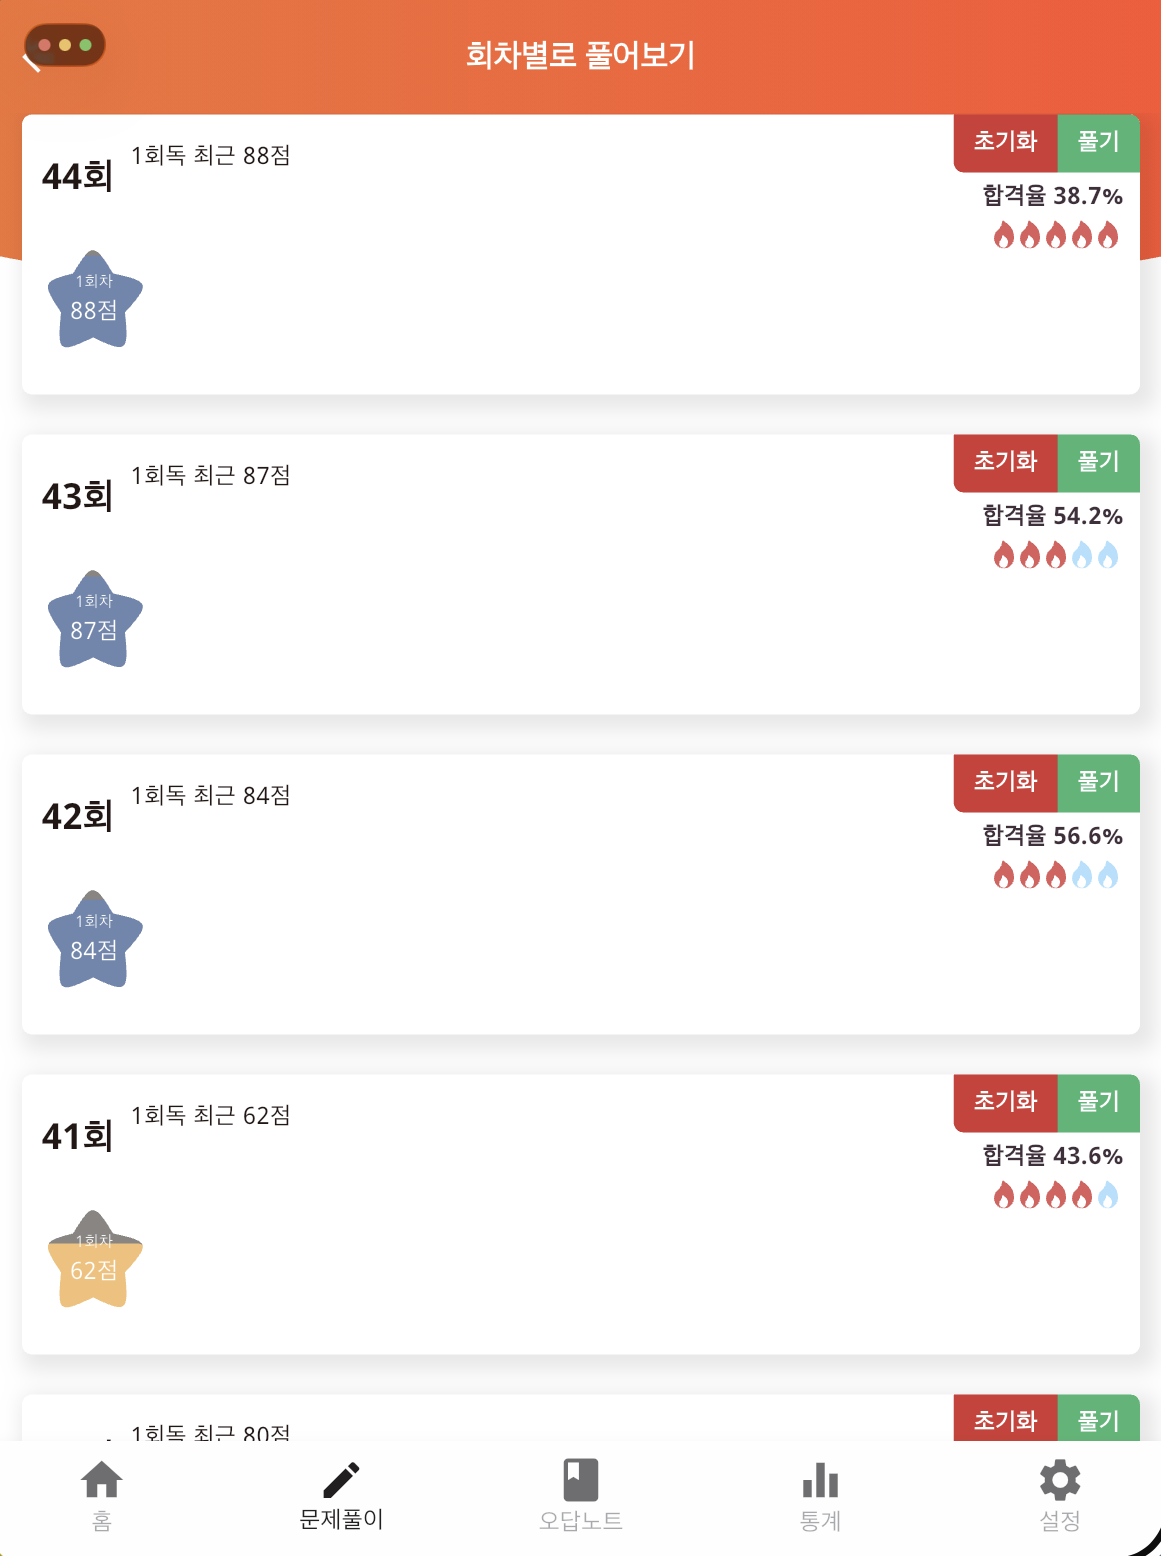This screenshot has width=1161, height=1556.
Task: Show the 통계 bar chart tab
Action: (x=820, y=1496)
